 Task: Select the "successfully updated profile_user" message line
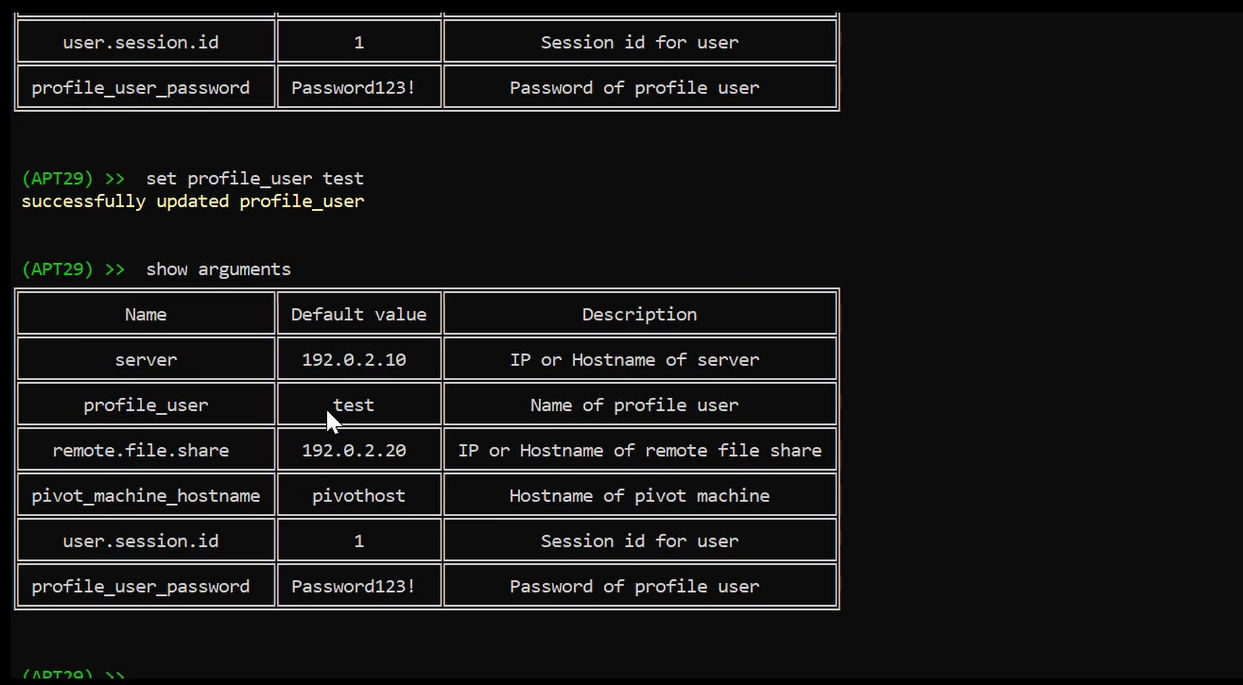coord(193,201)
